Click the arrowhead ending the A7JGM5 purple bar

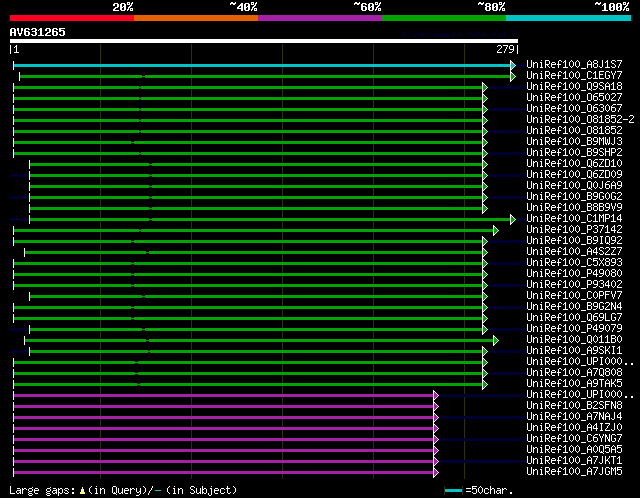click(x=436, y=472)
